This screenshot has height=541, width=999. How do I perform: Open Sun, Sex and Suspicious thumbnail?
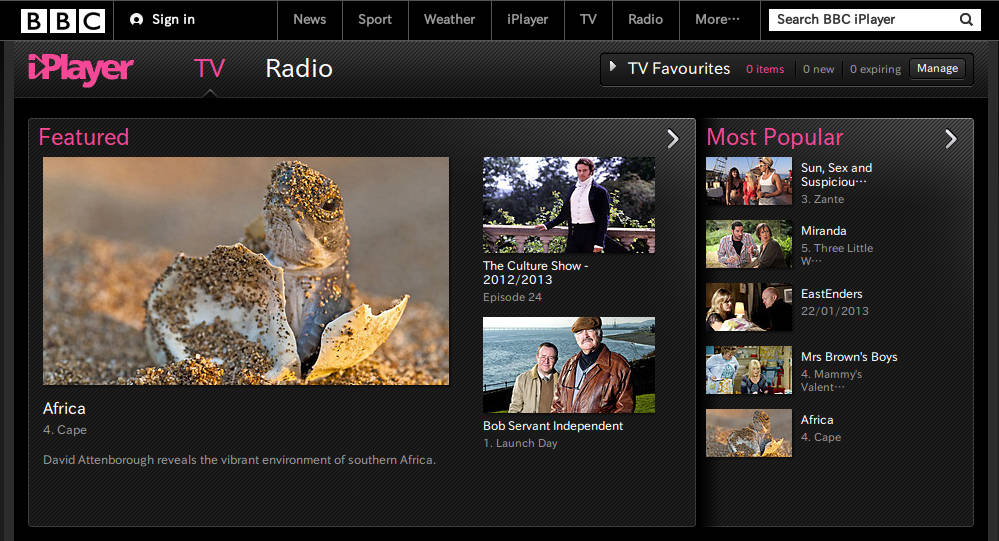pyautogui.click(x=749, y=181)
